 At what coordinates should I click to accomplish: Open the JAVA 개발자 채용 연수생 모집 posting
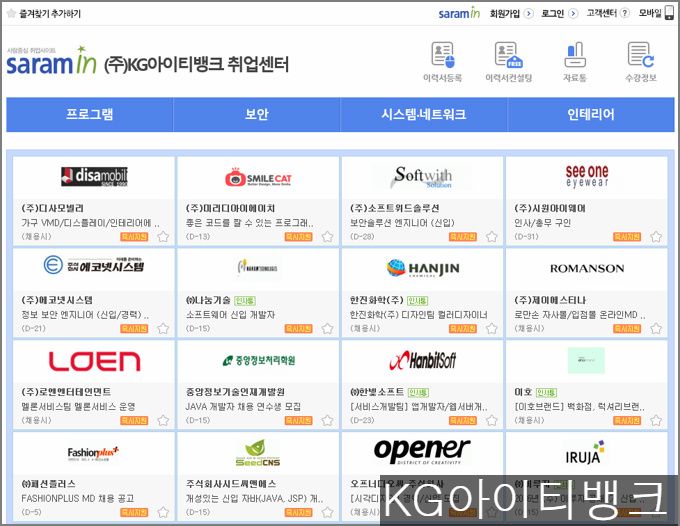click(x=243, y=407)
